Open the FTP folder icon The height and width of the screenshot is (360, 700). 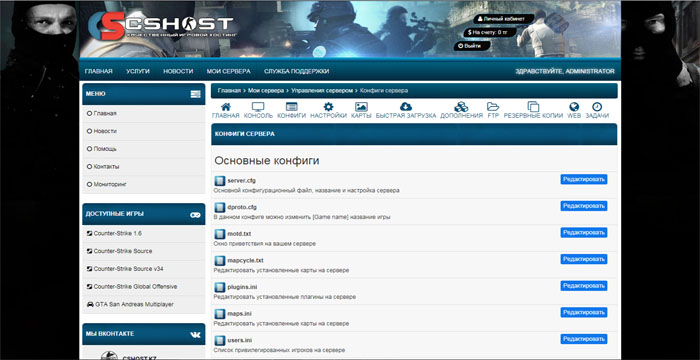click(493, 107)
